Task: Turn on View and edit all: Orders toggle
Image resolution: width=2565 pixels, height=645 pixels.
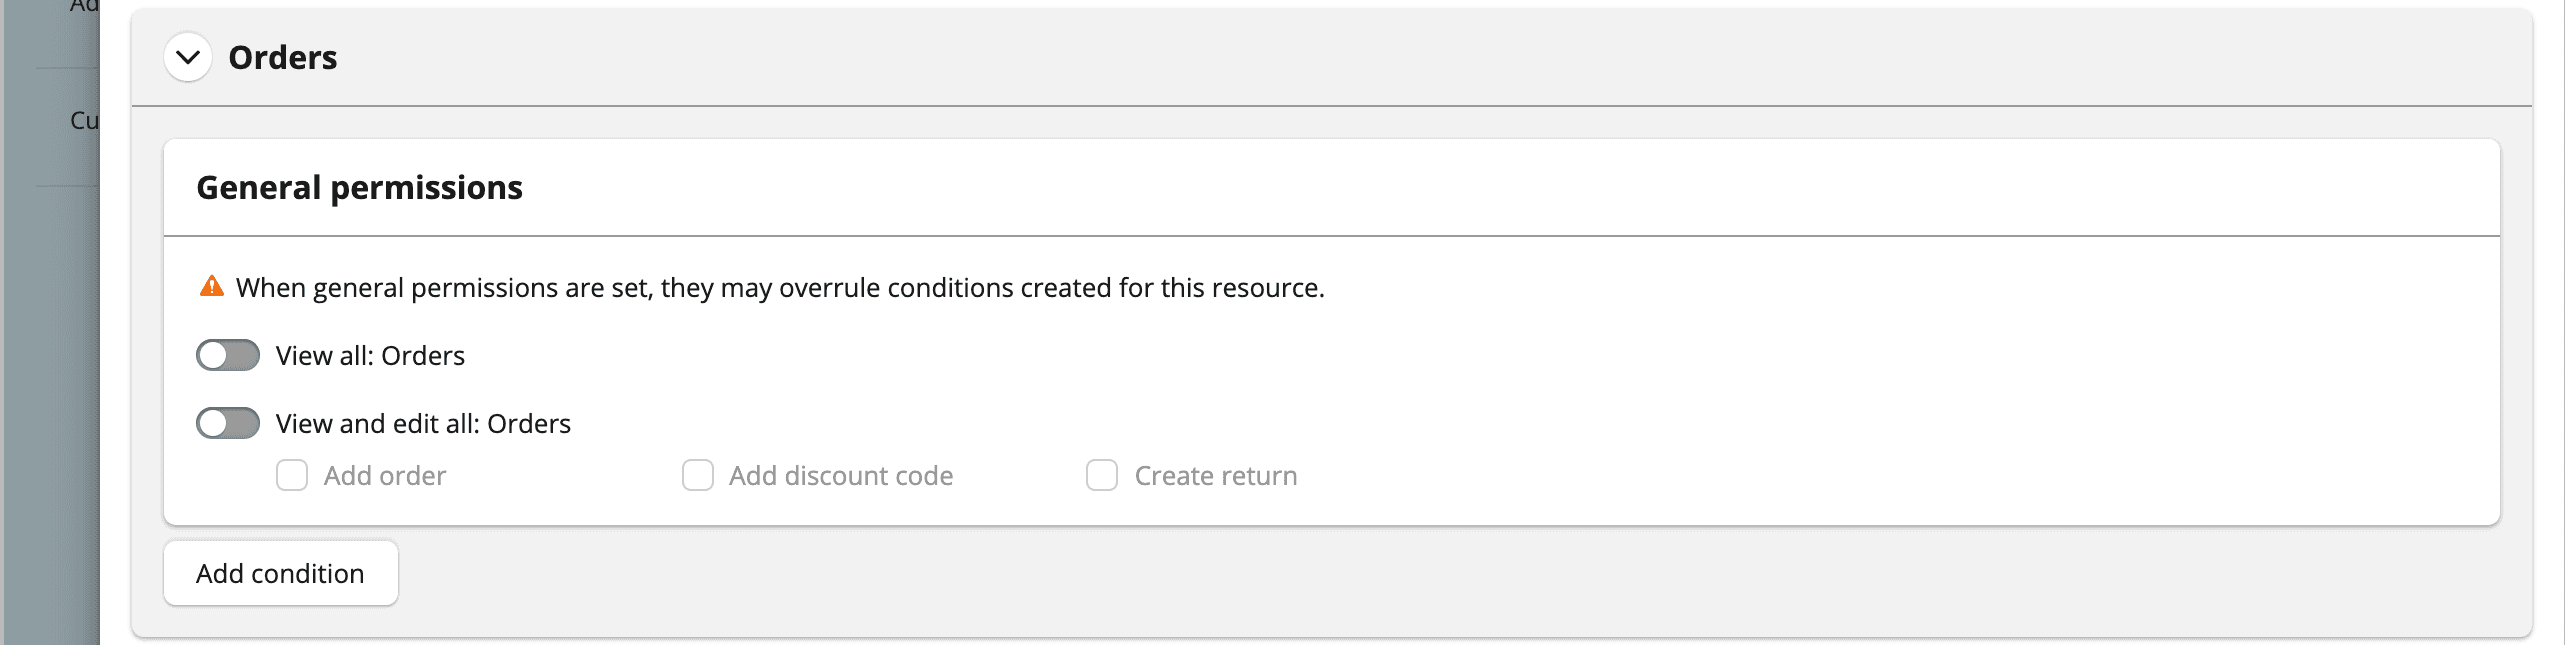Action: 228,424
